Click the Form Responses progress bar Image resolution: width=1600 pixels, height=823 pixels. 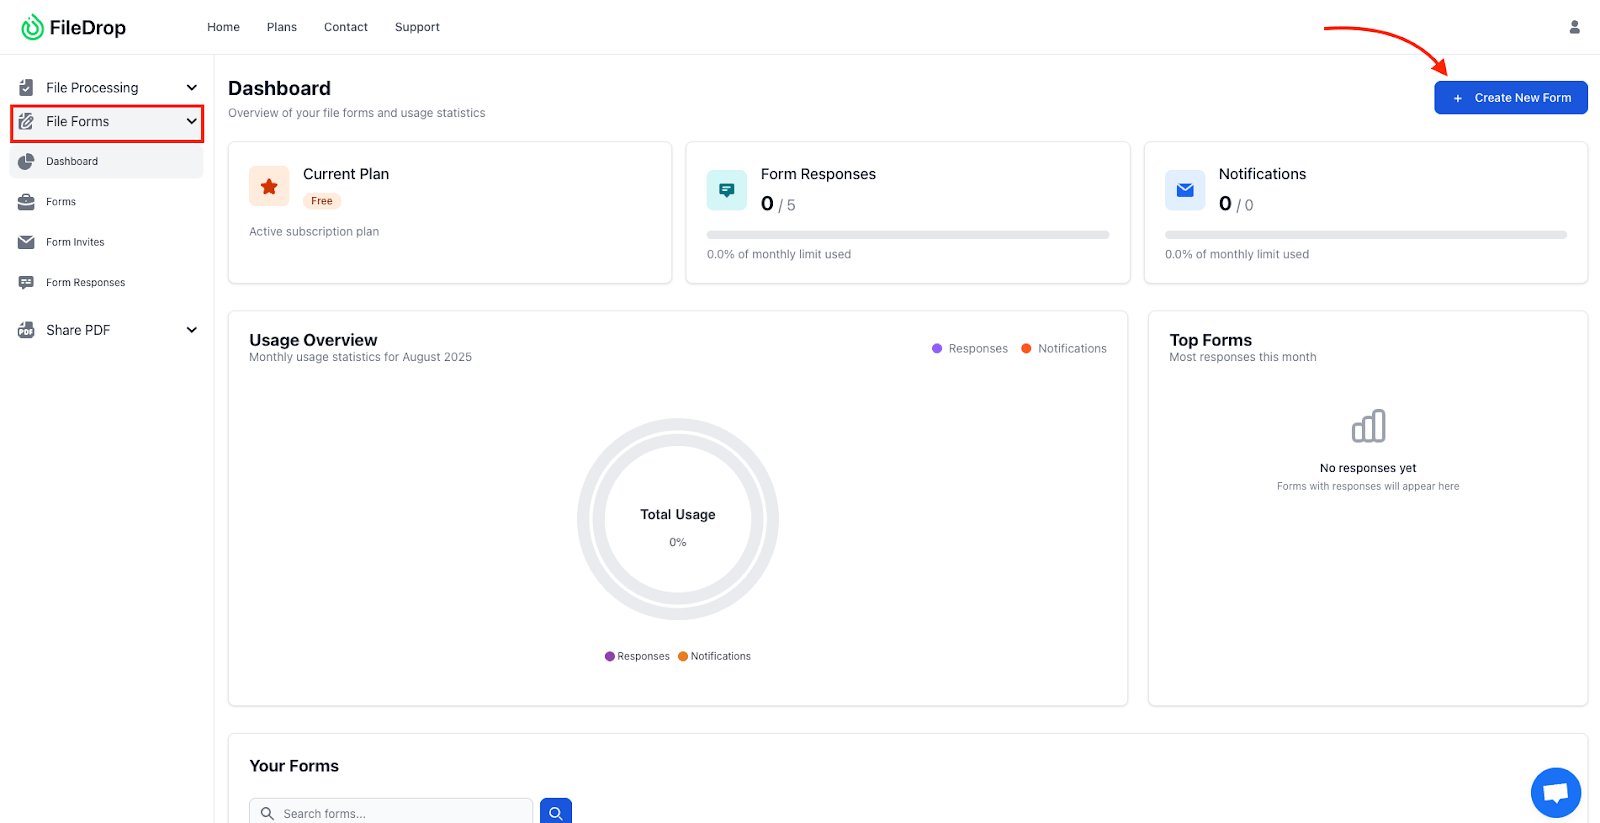pos(908,235)
